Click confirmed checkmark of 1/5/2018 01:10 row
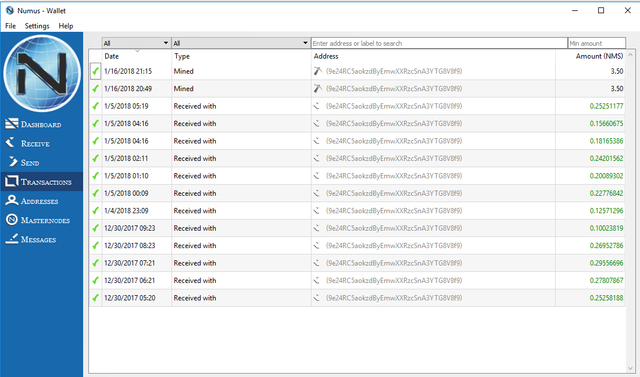This screenshot has height=377, width=640. [x=96, y=176]
